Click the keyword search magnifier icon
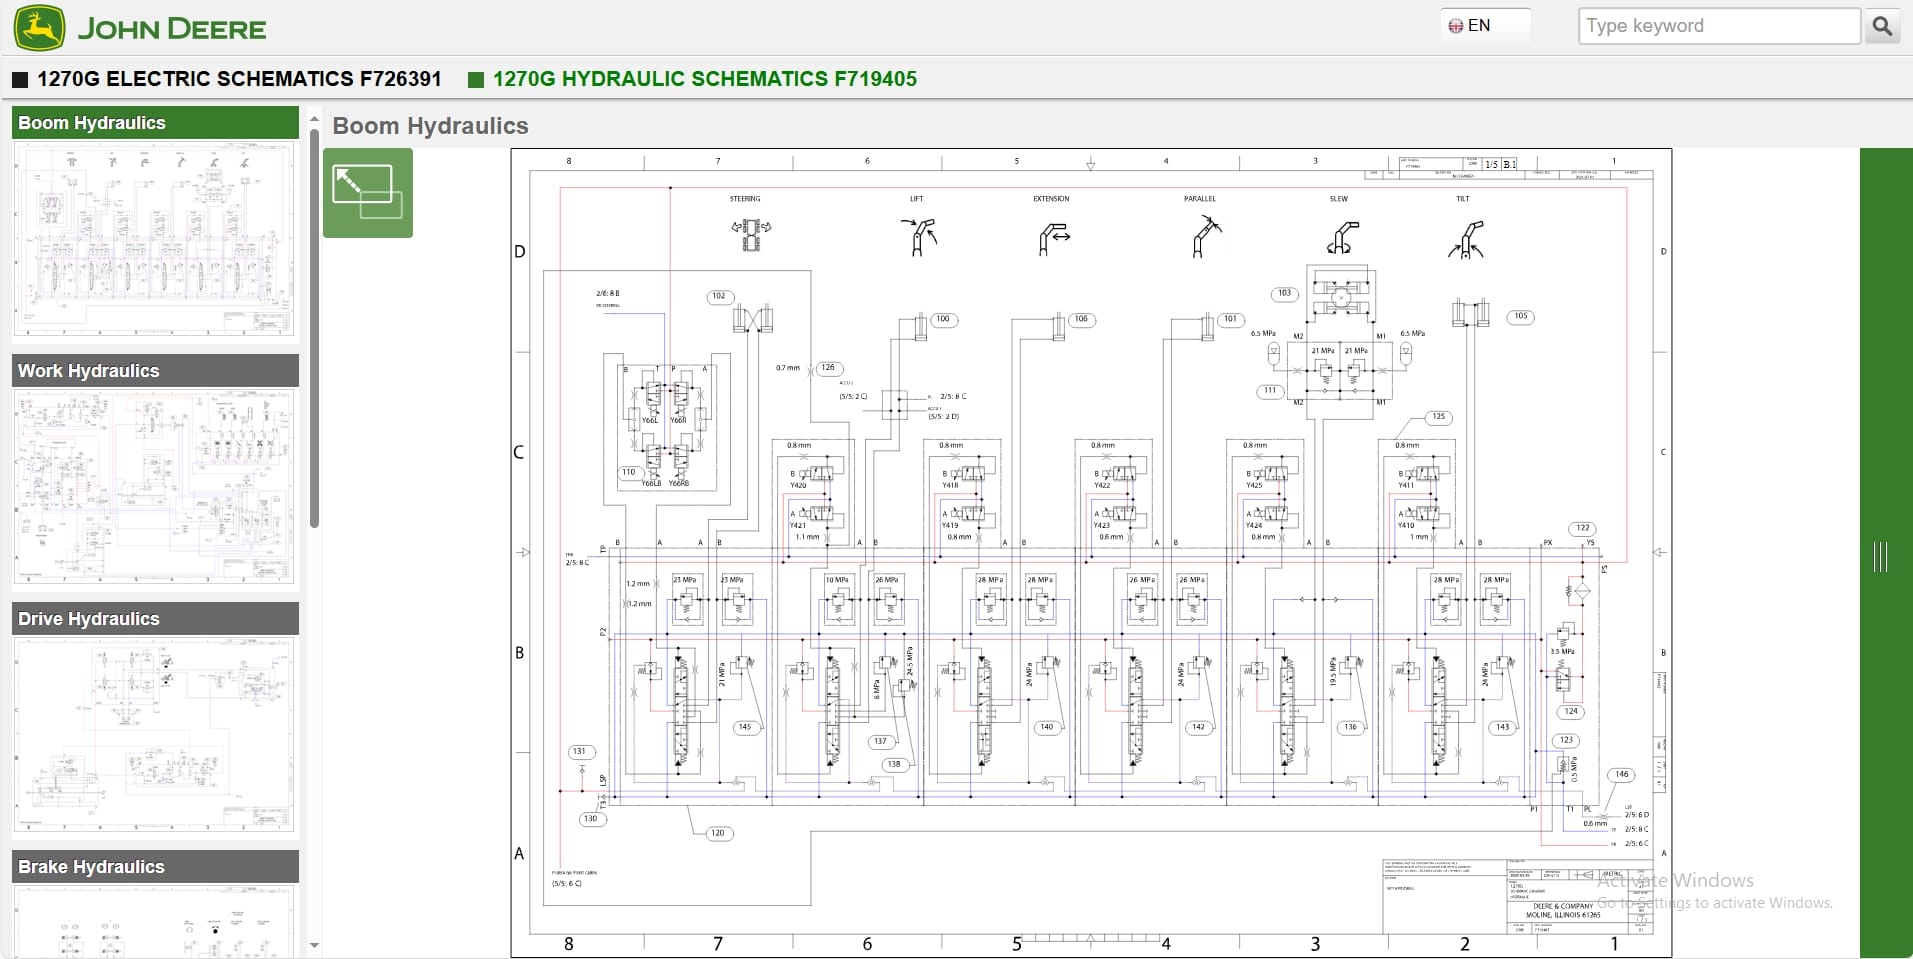Viewport: 1913px width, 959px height. tap(1884, 25)
